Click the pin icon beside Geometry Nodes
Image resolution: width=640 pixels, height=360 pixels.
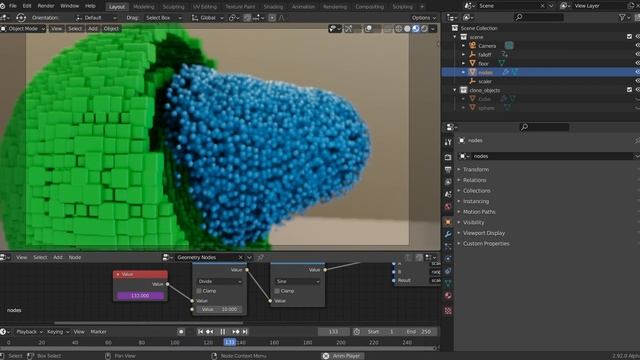click(x=260, y=257)
